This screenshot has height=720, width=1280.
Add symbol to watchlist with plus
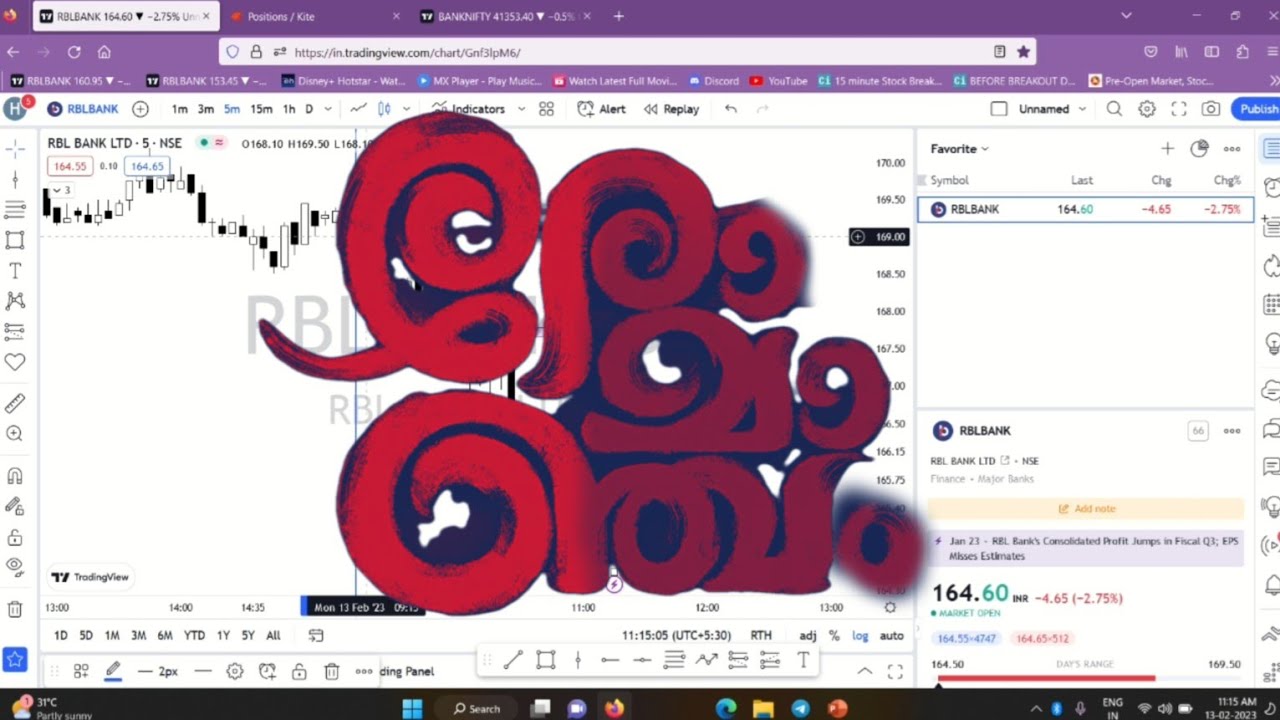(1167, 149)
